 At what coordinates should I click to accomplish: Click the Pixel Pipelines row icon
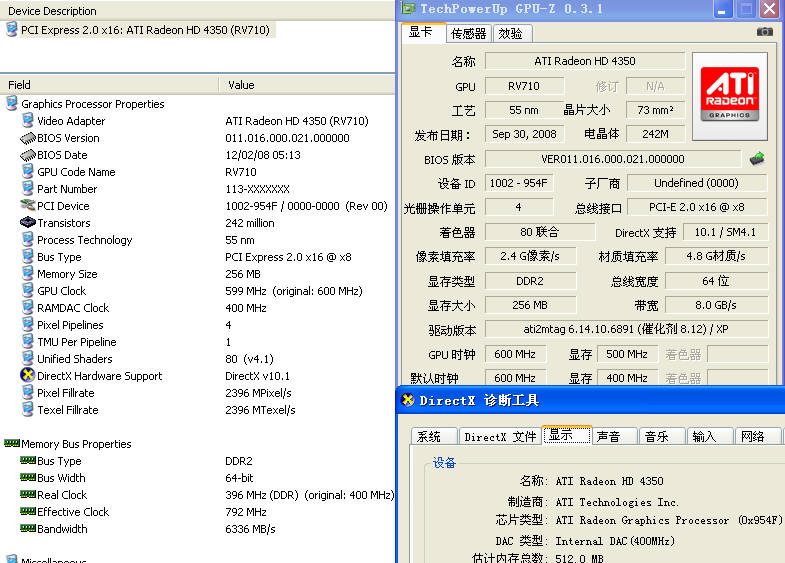pos(28,325)
